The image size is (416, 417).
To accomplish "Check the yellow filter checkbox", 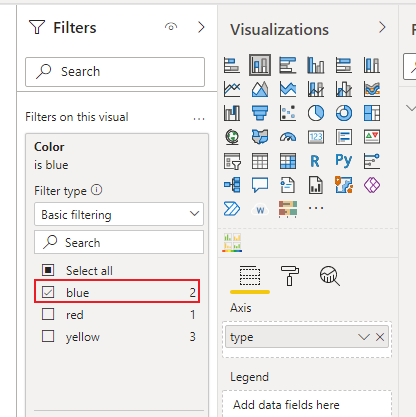I will coord(48,336).
